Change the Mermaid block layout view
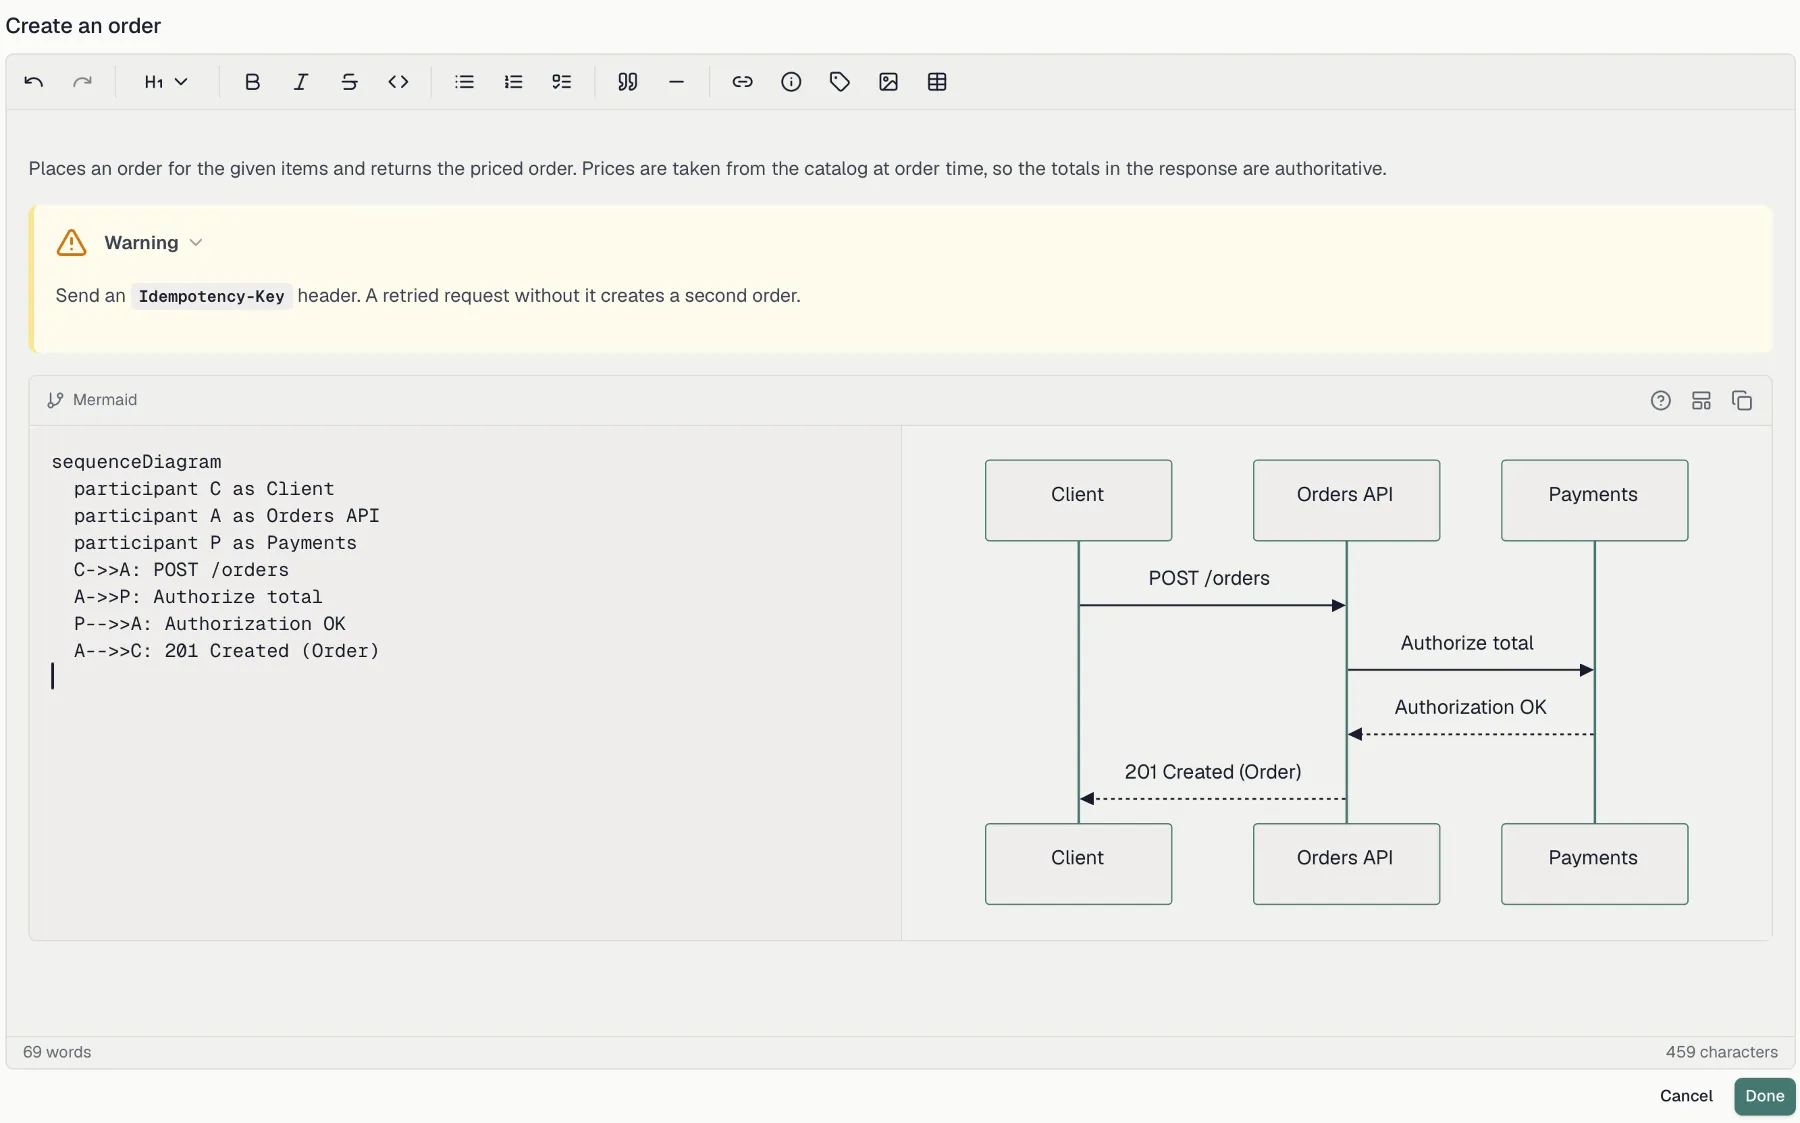The height and width of the screenshot is (1123, 1800). (1701, 401)
